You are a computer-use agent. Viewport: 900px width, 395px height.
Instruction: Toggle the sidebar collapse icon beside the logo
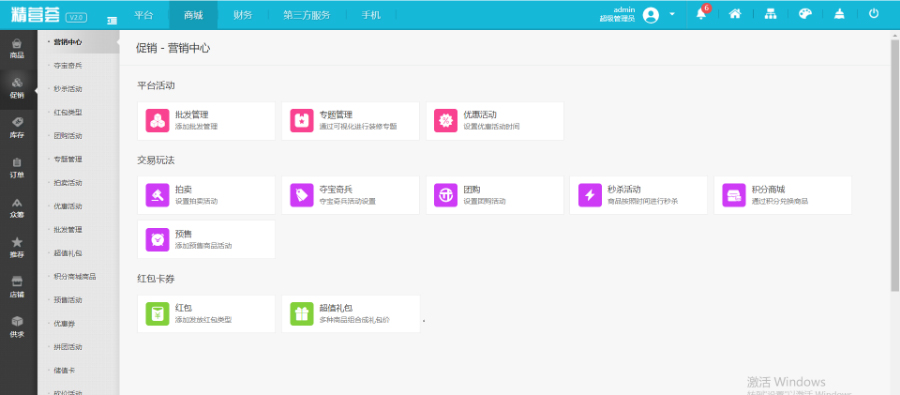tap(112, 20)
